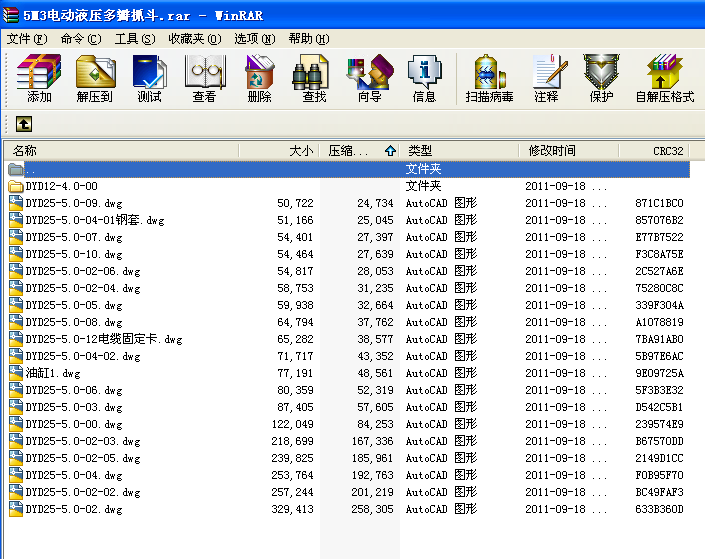Open the 文件(F) menu
705x559 pixels.
27,39
